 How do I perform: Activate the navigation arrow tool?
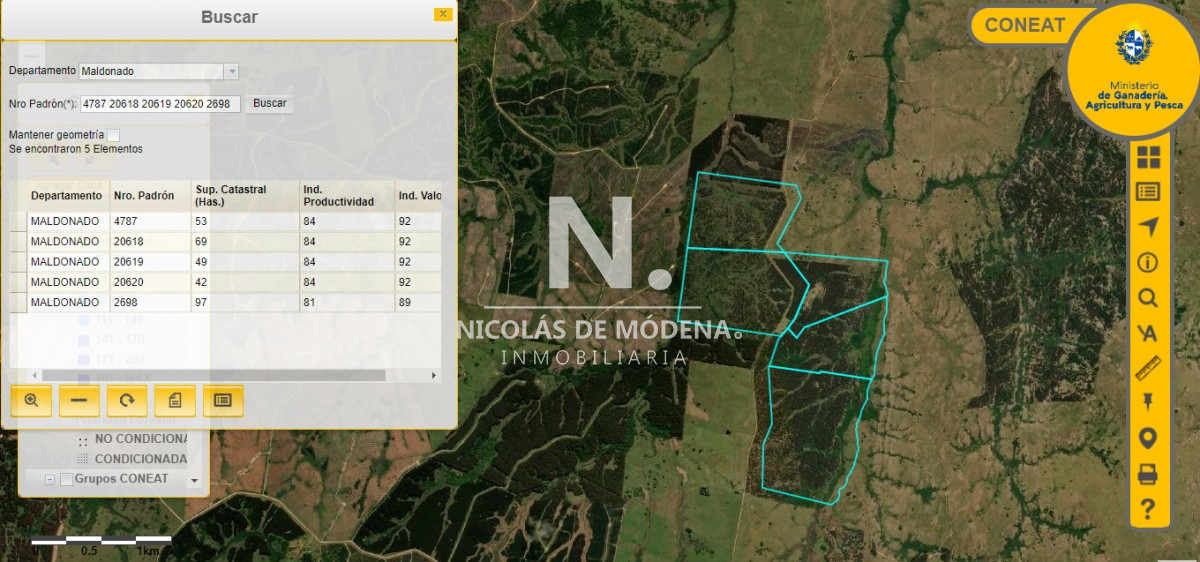(1148, 227)
